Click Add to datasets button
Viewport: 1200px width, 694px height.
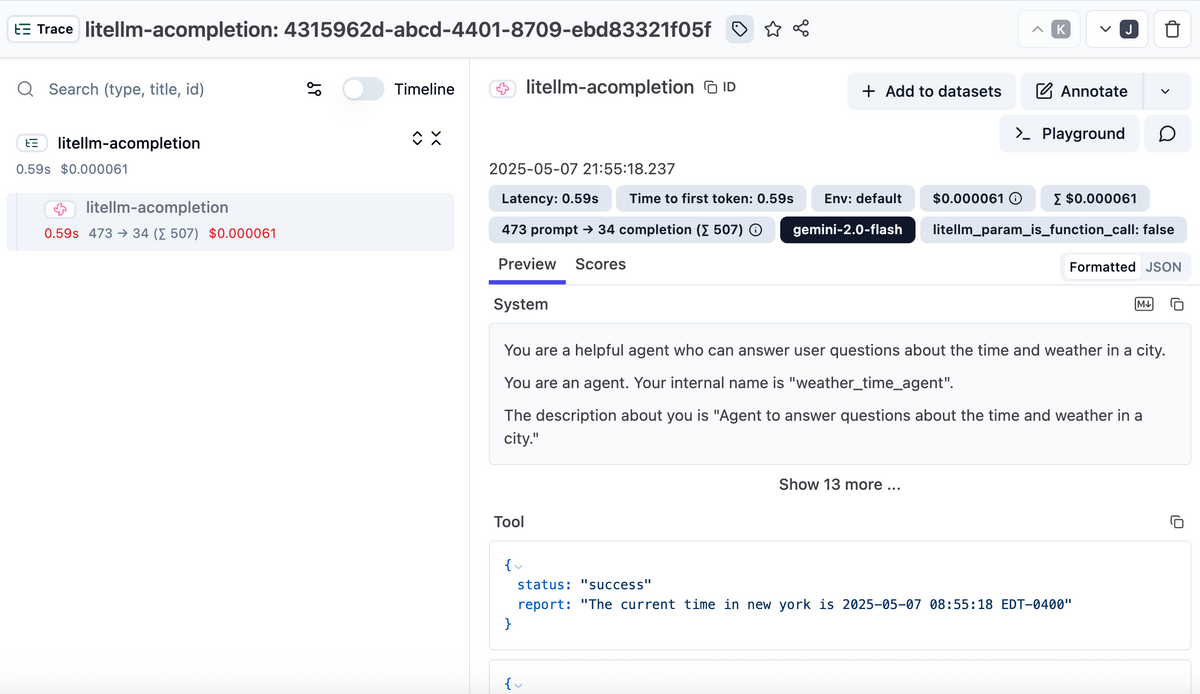(x=931, y=91)
